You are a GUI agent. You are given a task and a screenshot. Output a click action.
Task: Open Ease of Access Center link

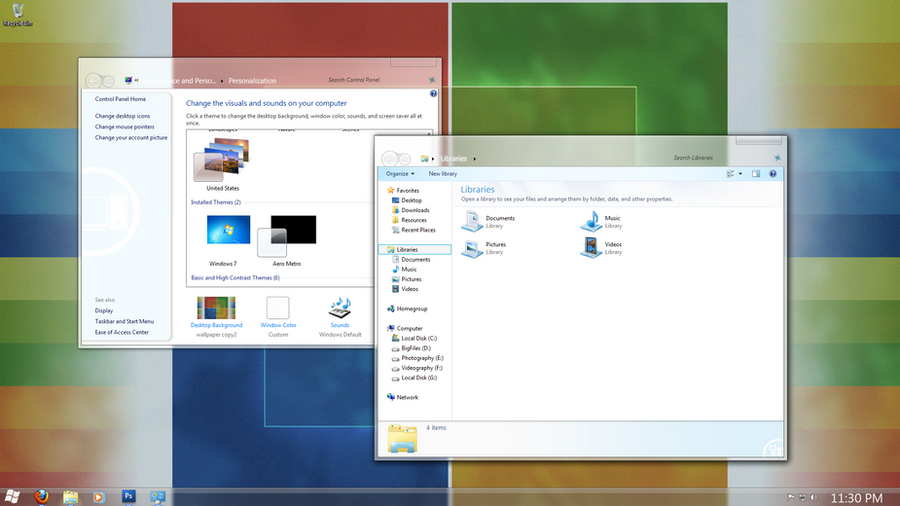[122, 333]
